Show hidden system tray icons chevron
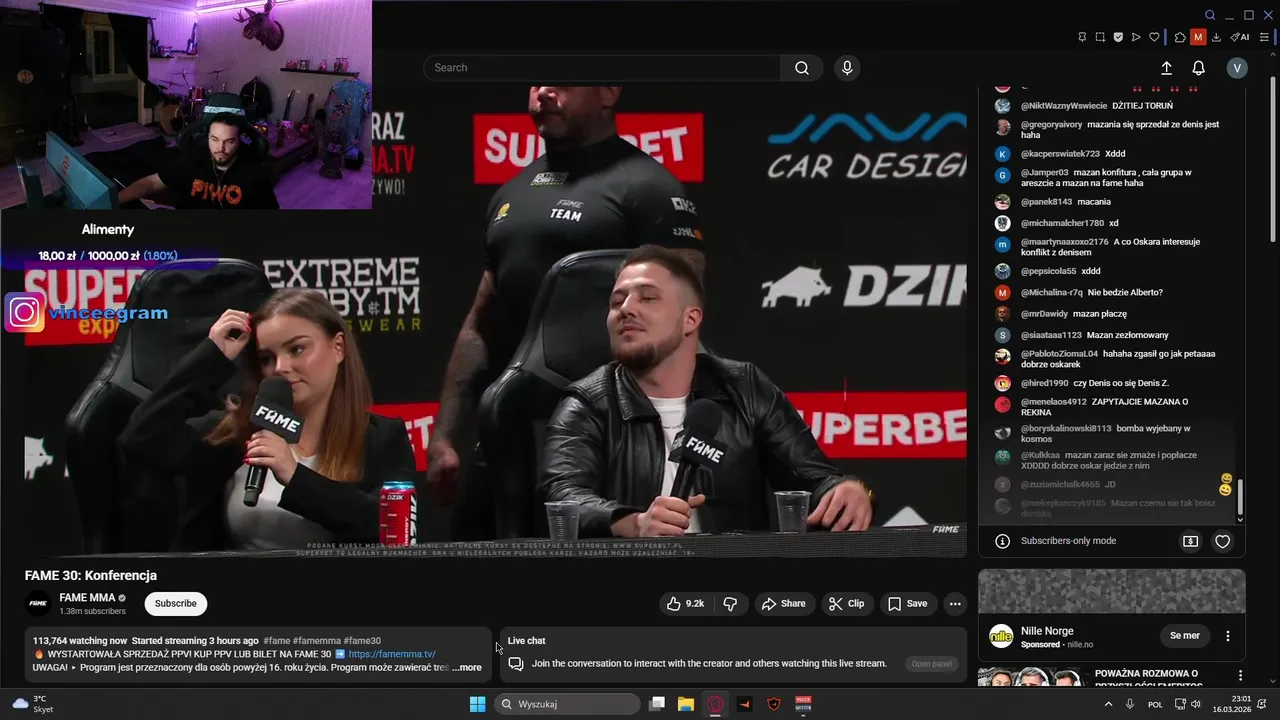Screen dimensions: 1280x720 pos(1108,704)
